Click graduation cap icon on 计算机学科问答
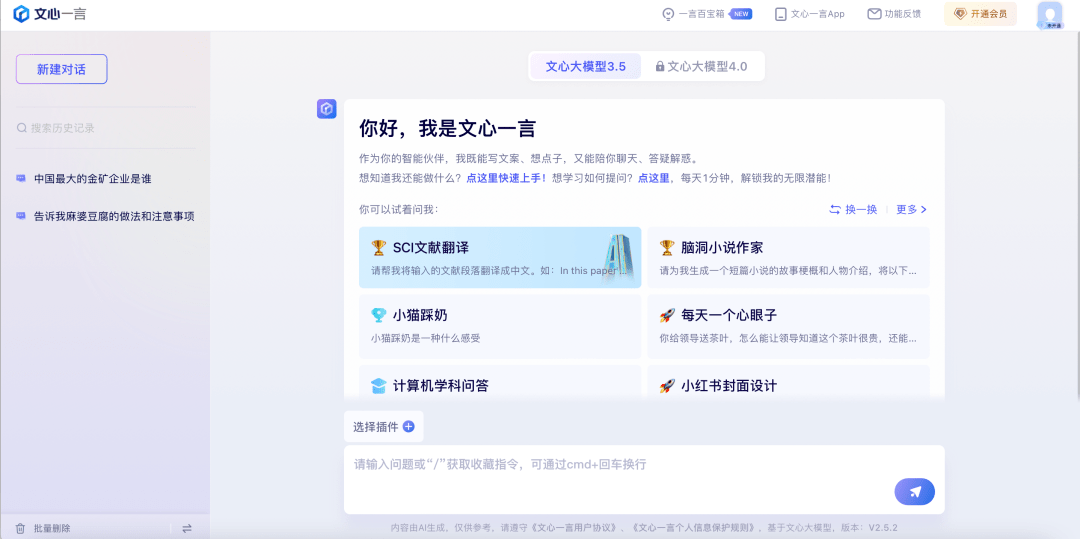The image size is (1080, 539). [379, 385]
